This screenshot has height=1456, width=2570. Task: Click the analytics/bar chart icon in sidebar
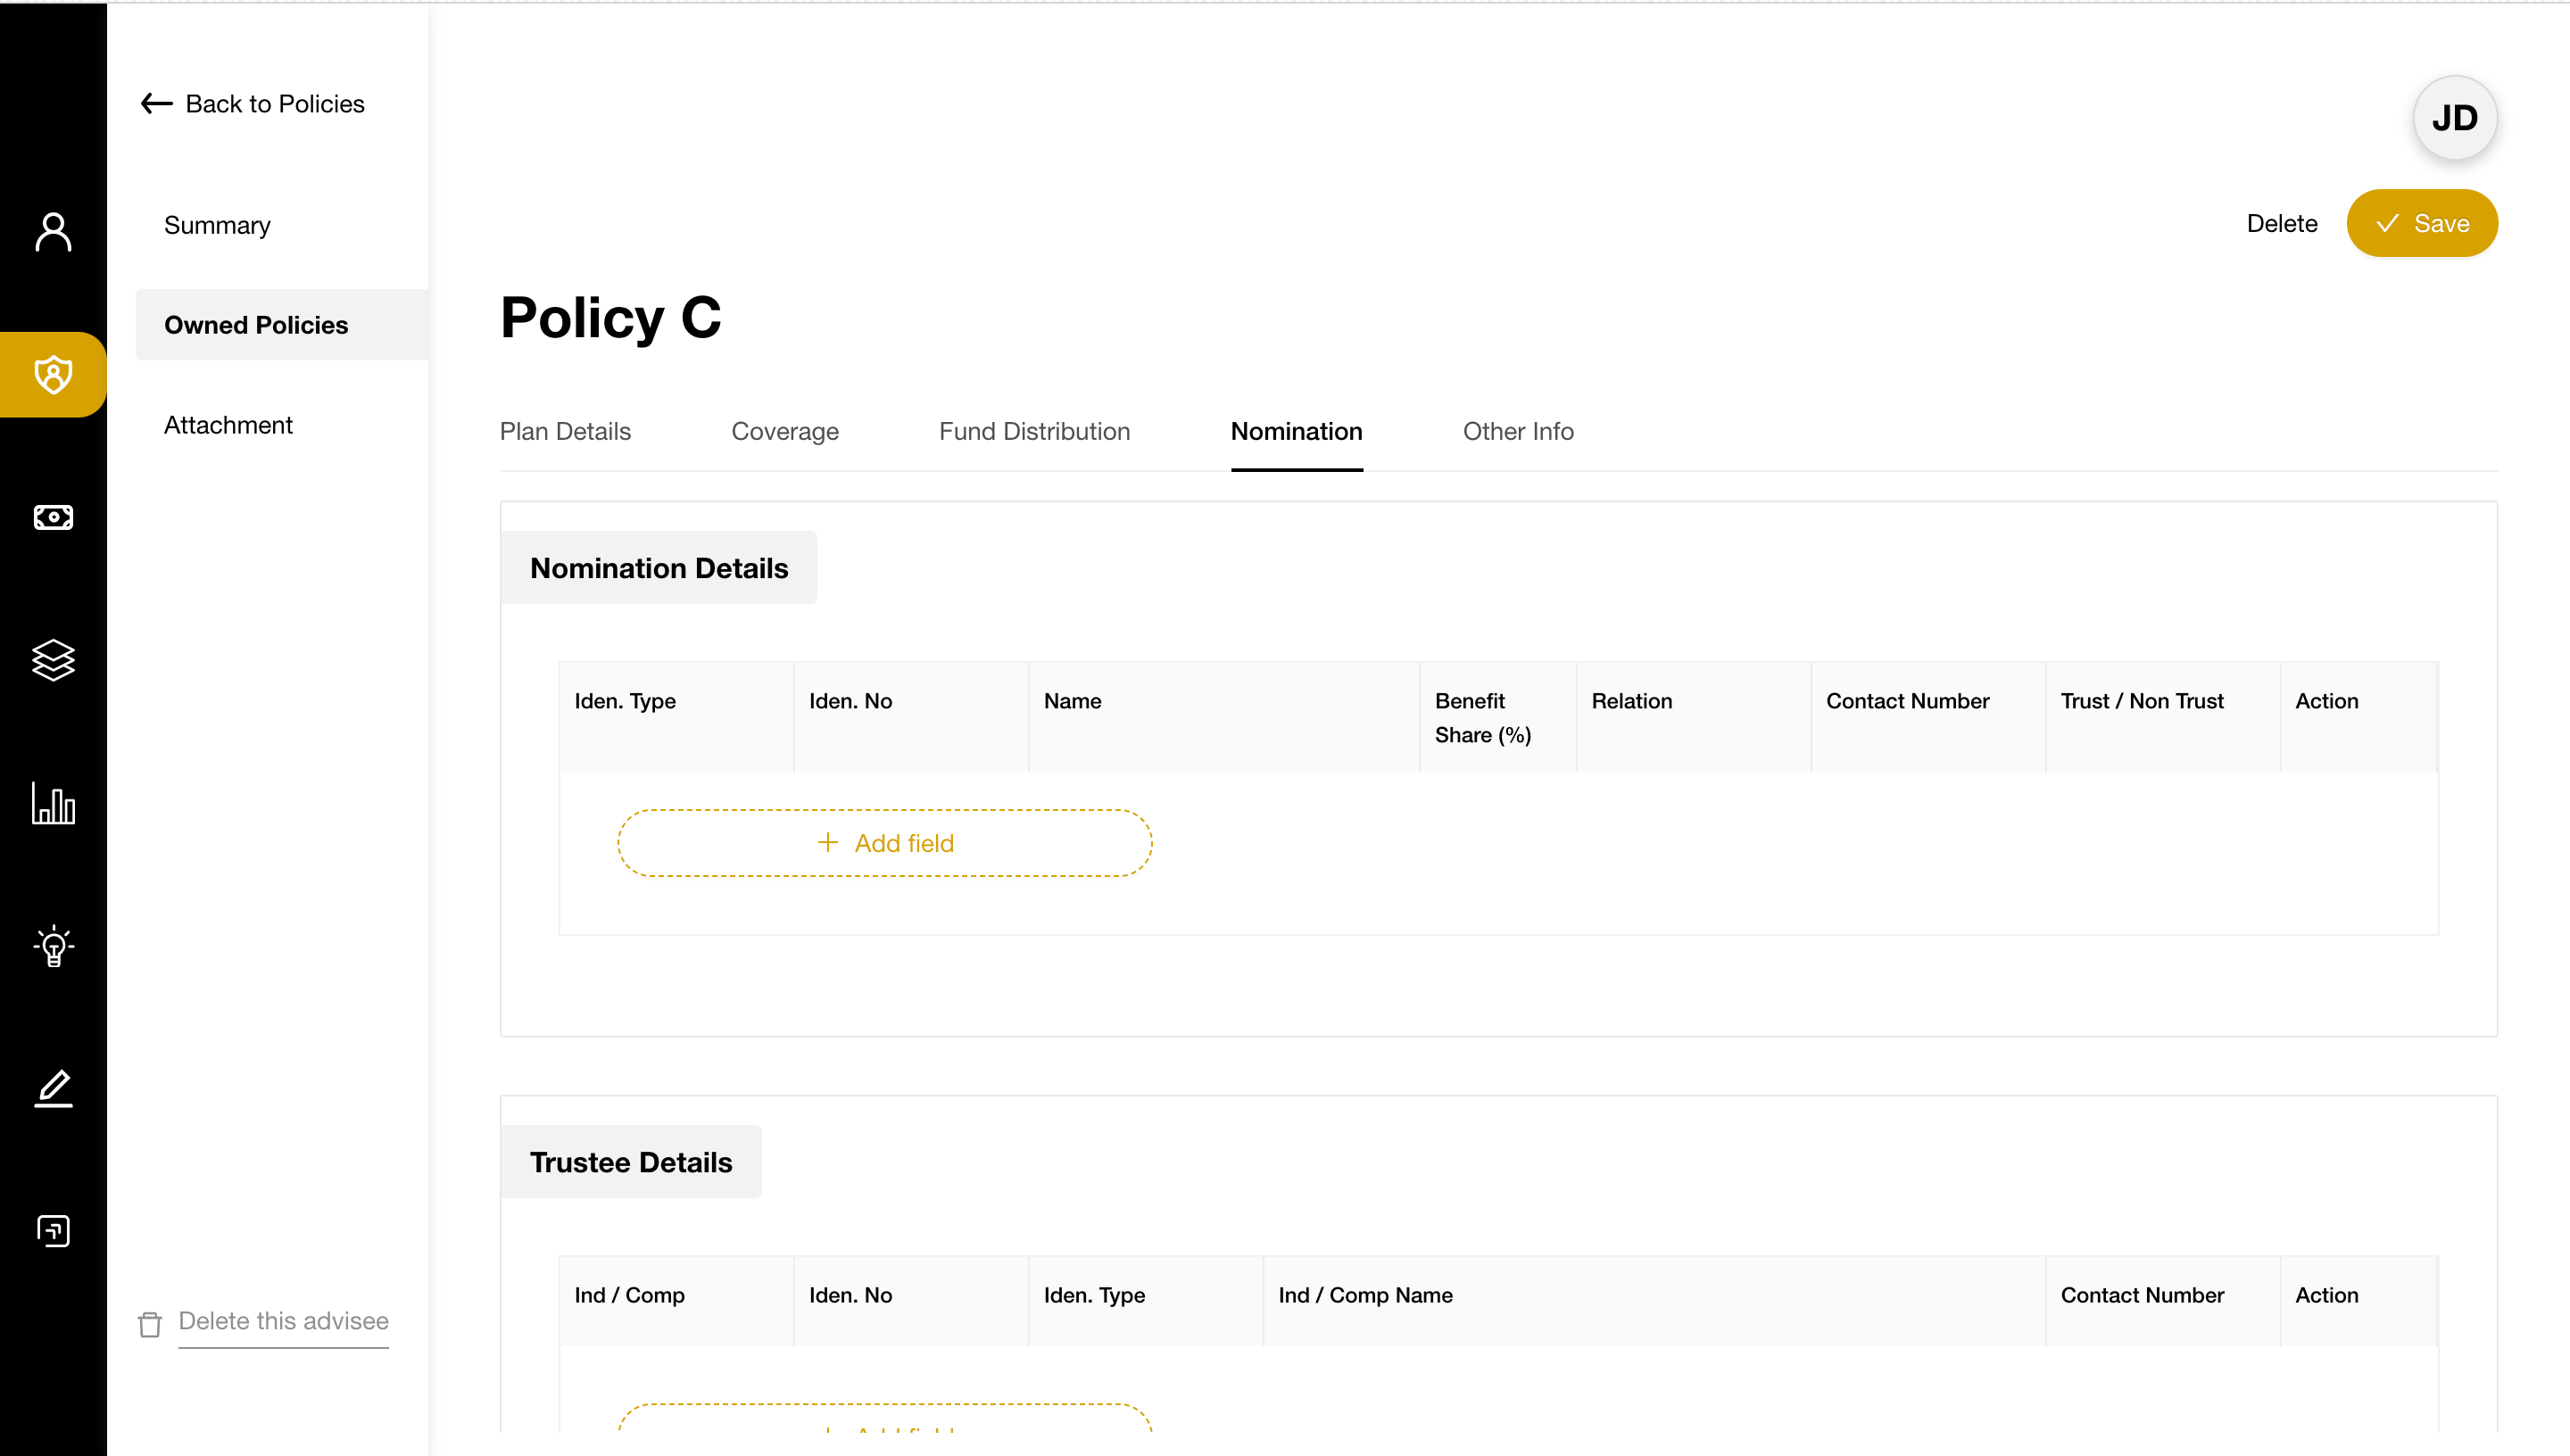click(53, 803)
